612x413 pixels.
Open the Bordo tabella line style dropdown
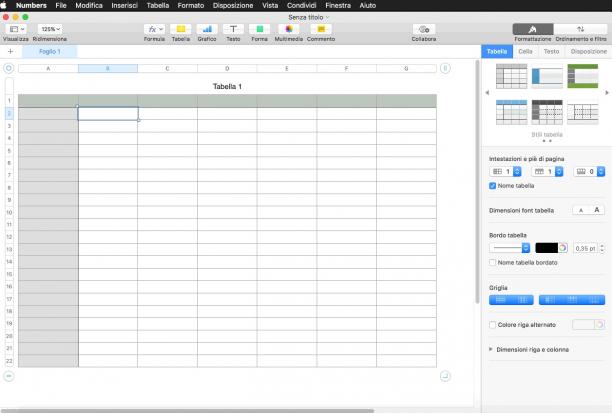[x=509, y=248]
